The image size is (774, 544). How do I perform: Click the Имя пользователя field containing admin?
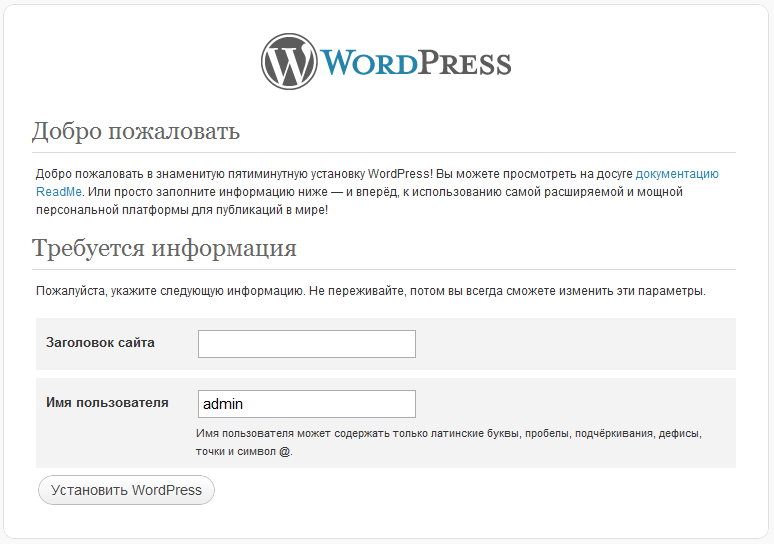tap(307, 404)
